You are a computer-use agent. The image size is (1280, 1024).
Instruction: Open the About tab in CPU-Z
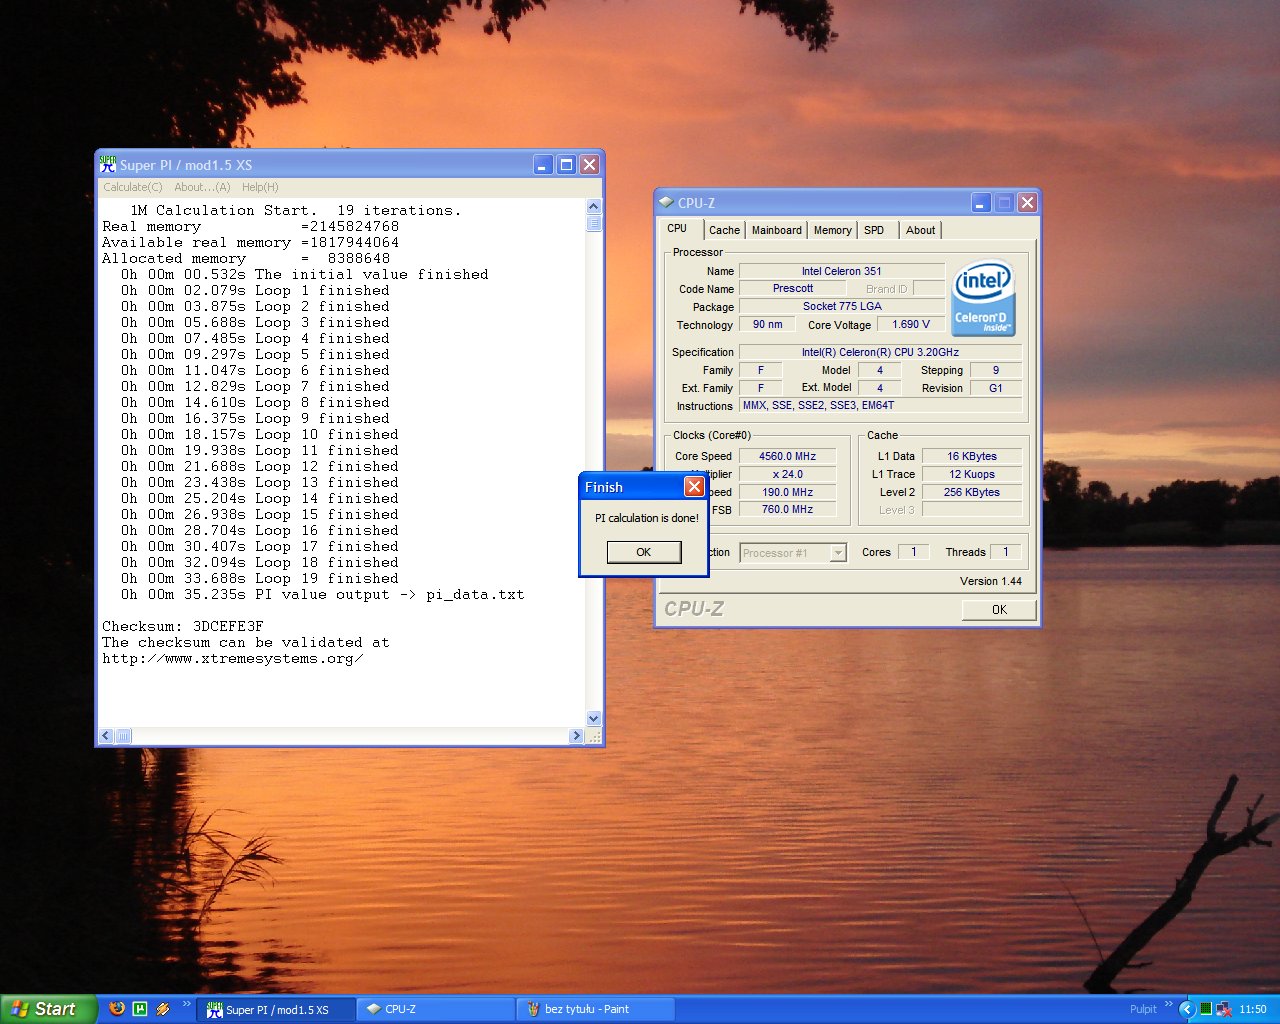tap(920, 230)
